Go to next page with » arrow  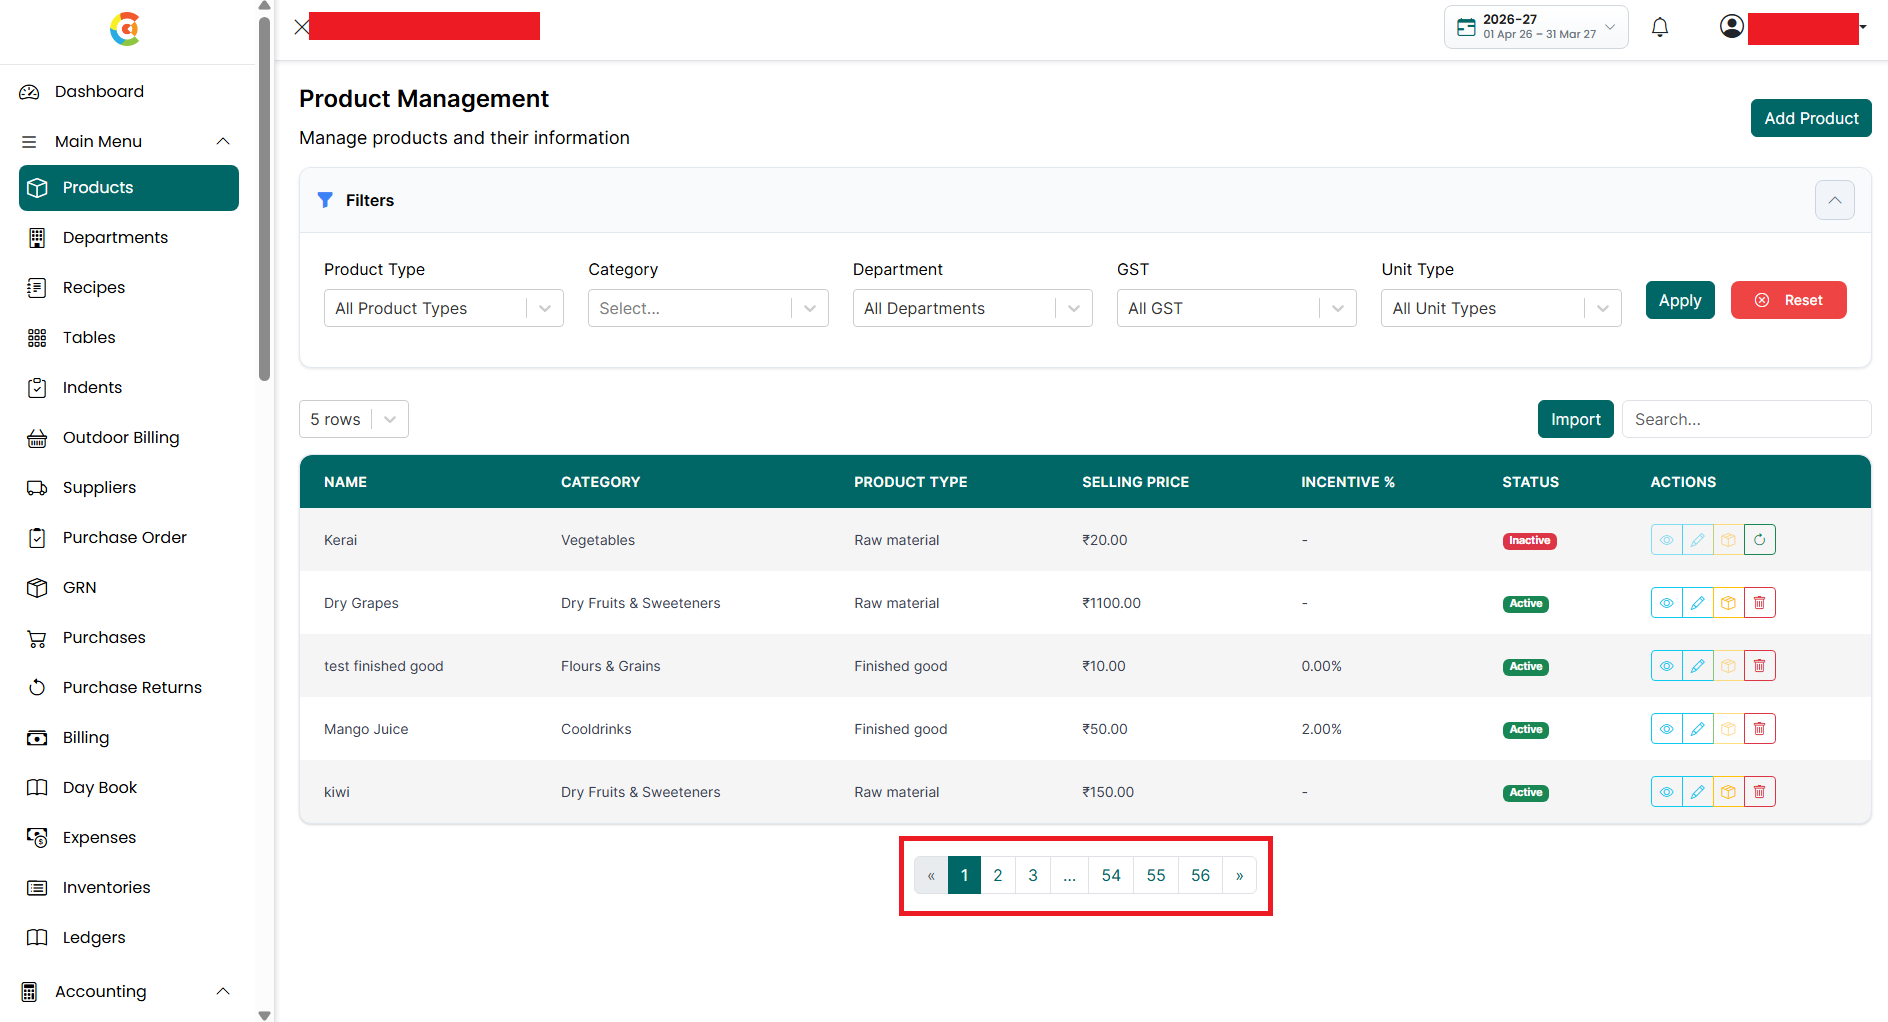[1239, 875]
